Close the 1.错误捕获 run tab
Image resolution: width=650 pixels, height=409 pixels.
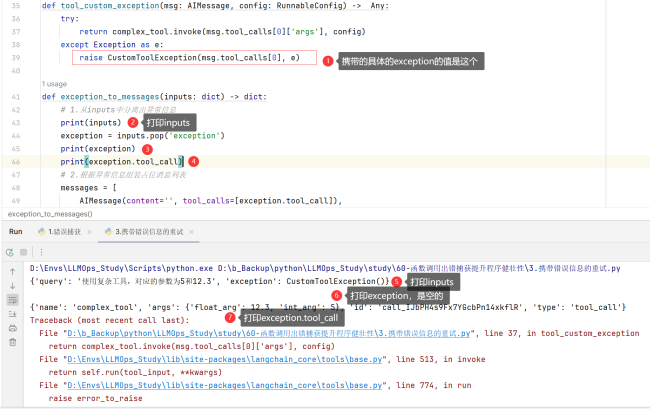point(90,232)
